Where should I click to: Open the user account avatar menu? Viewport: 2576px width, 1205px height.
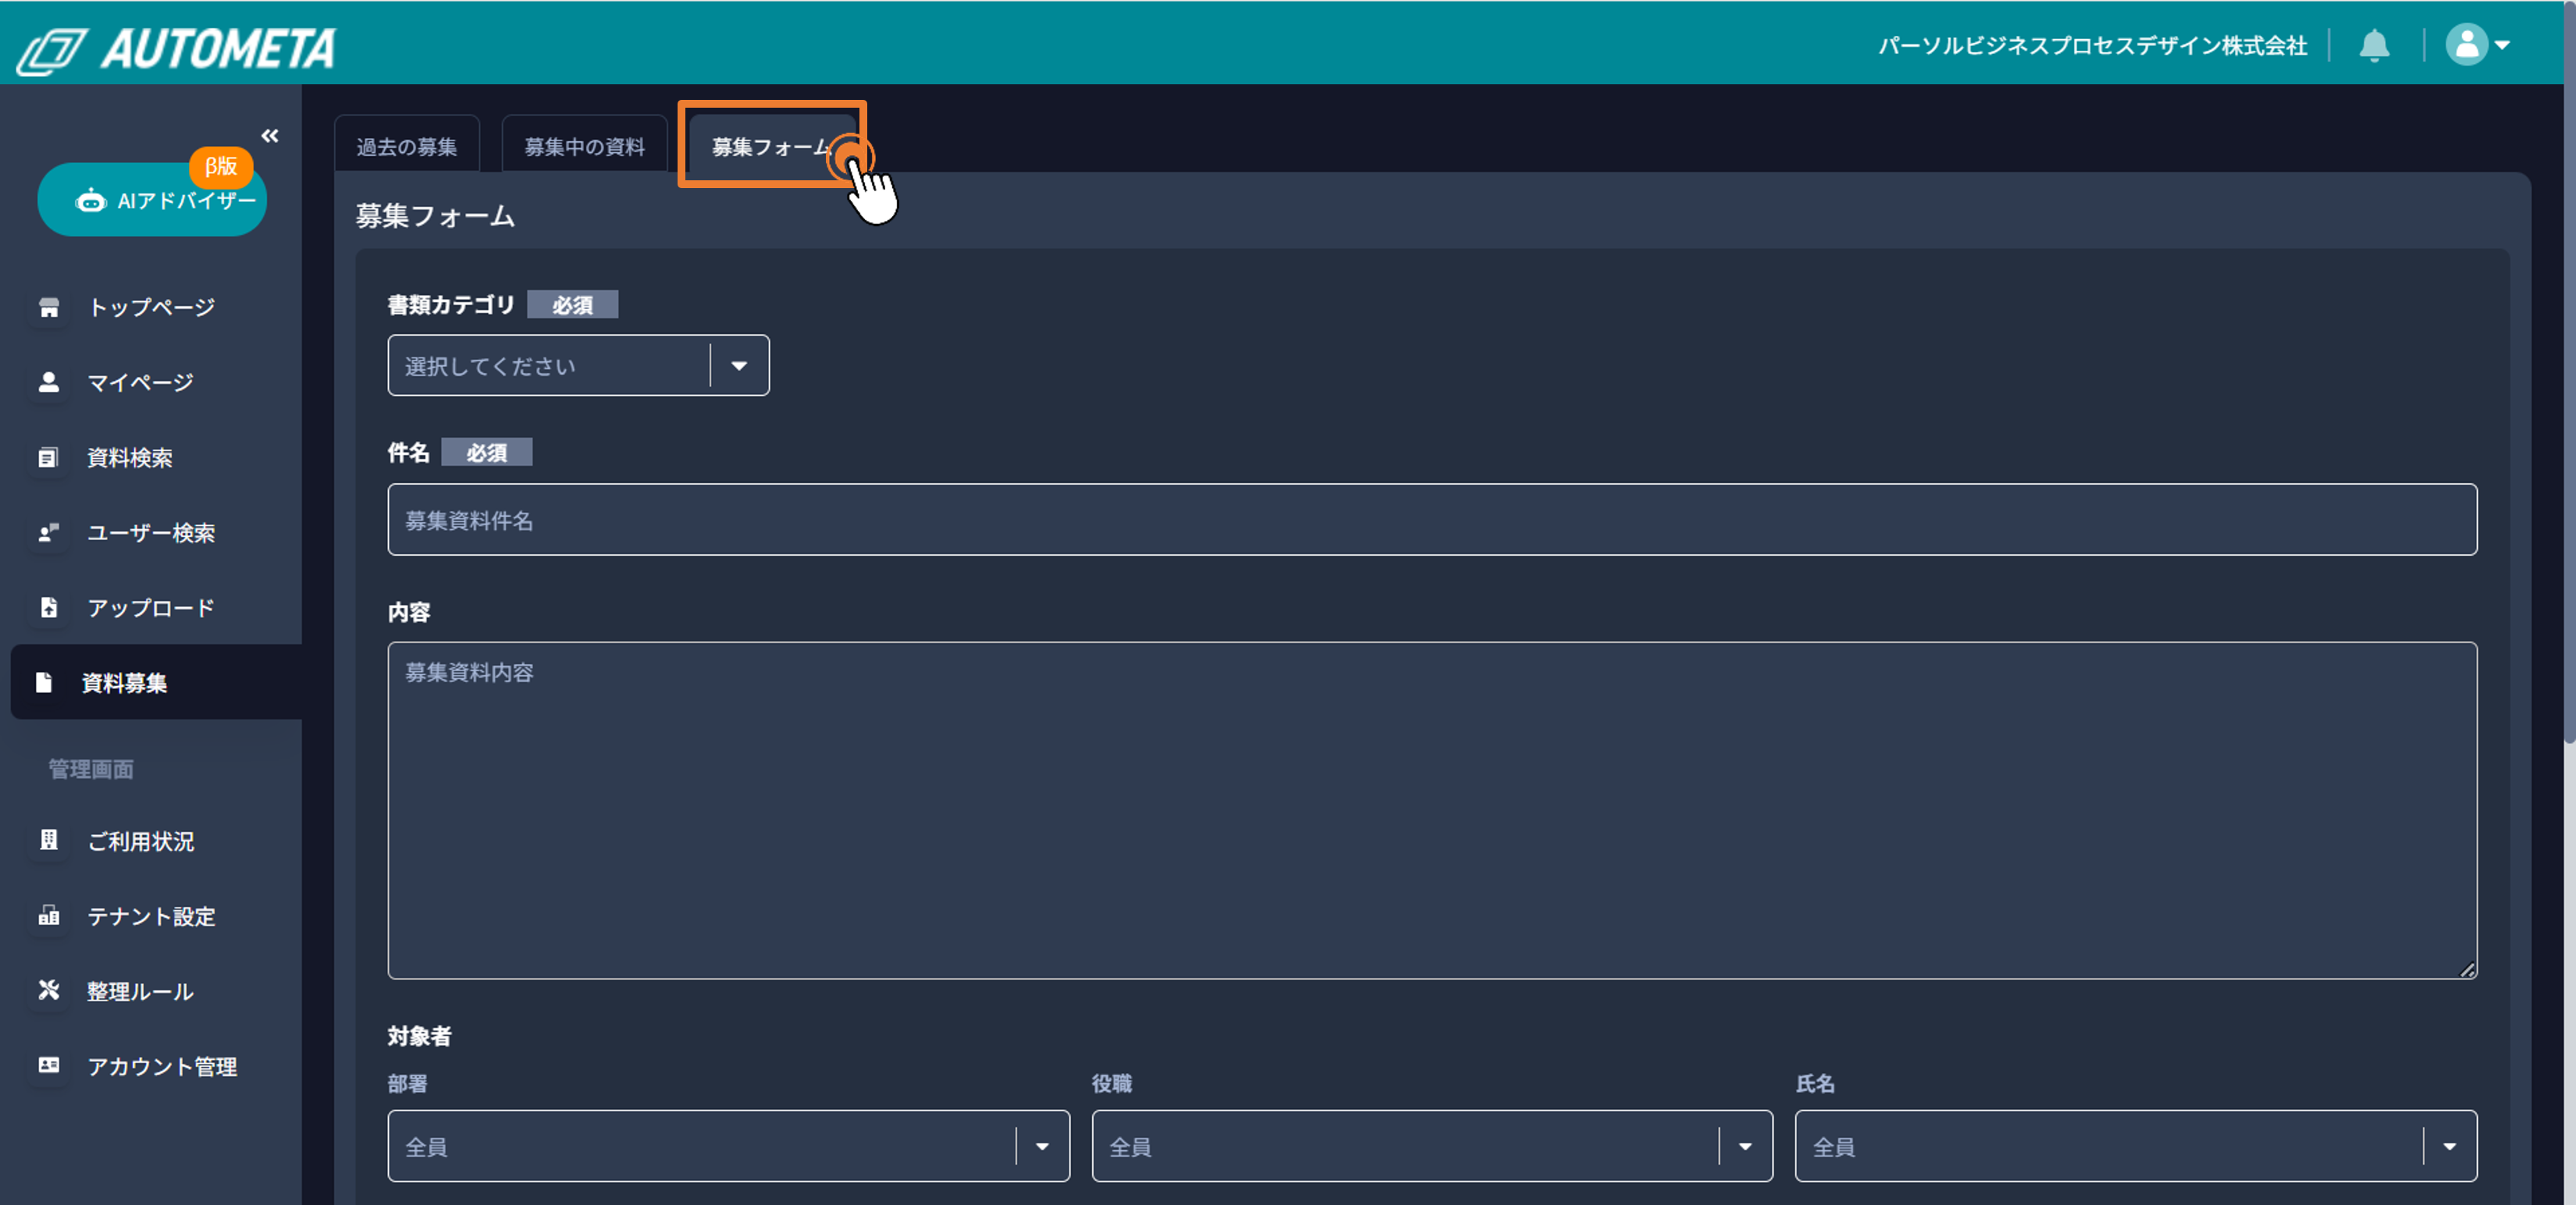[x=2466, y=45]
